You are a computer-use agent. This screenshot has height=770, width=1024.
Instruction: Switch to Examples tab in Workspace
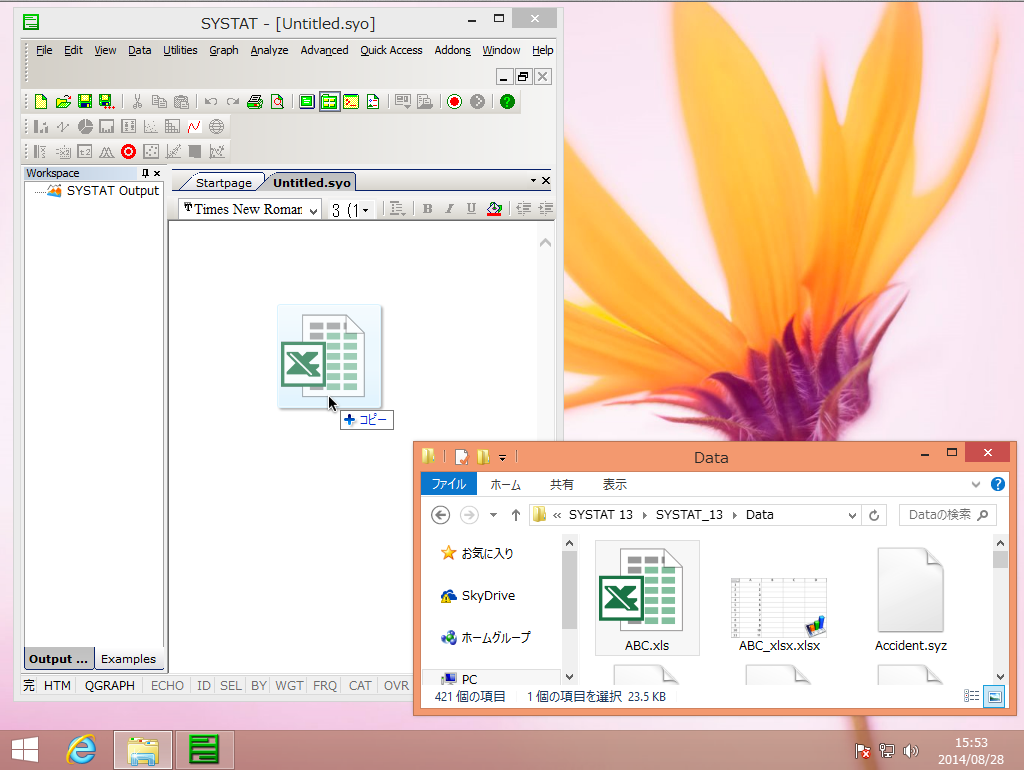[x=128, y=659]
